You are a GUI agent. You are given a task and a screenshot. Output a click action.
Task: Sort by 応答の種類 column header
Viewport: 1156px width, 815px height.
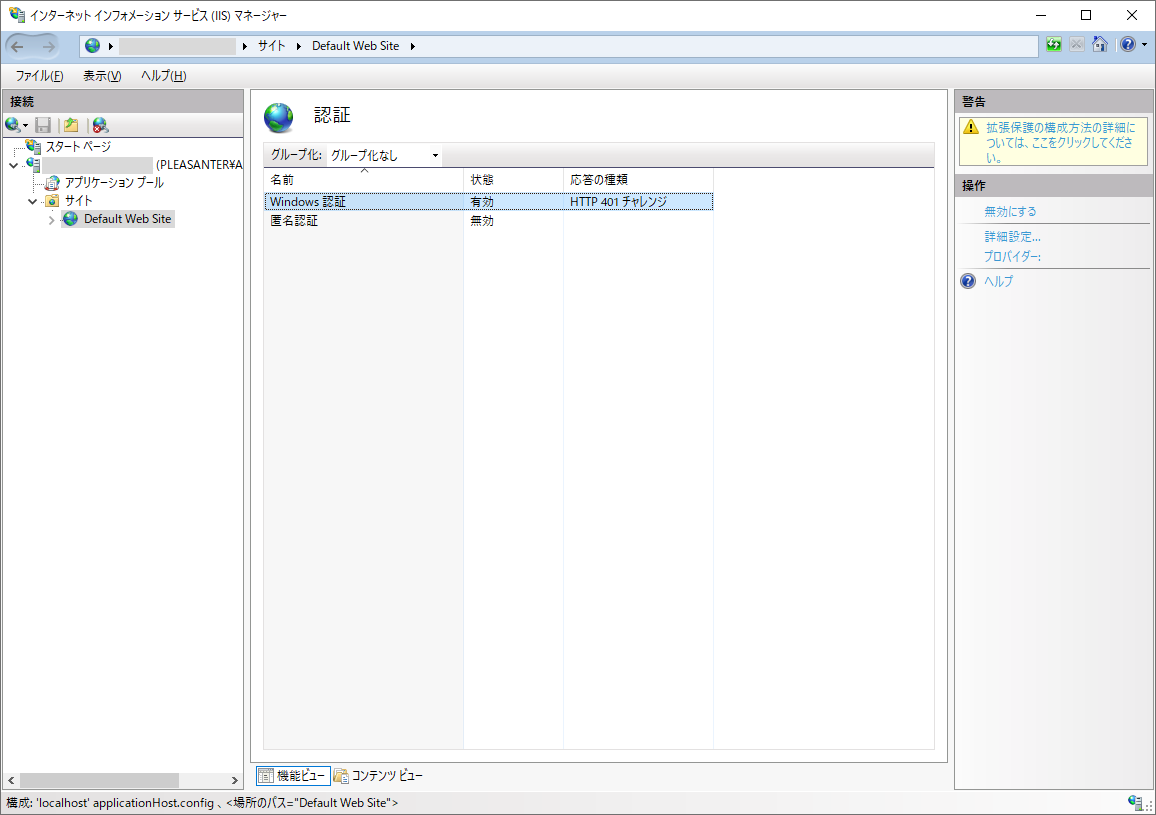(638, 179)
